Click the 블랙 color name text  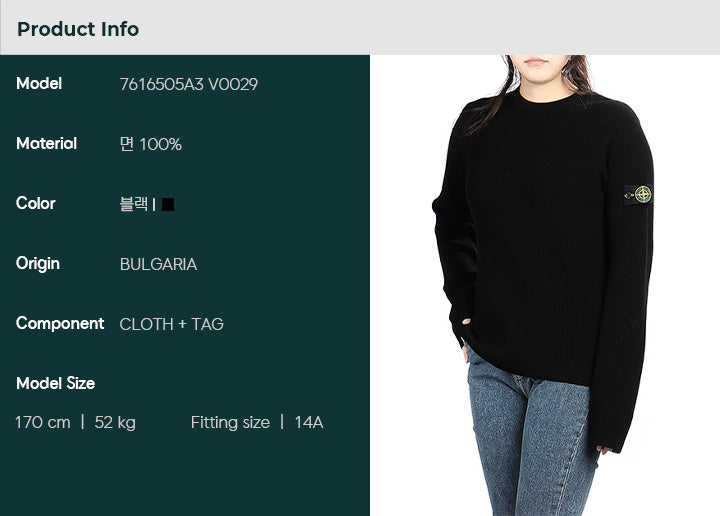pyautogui.click(x=134, y=204)
